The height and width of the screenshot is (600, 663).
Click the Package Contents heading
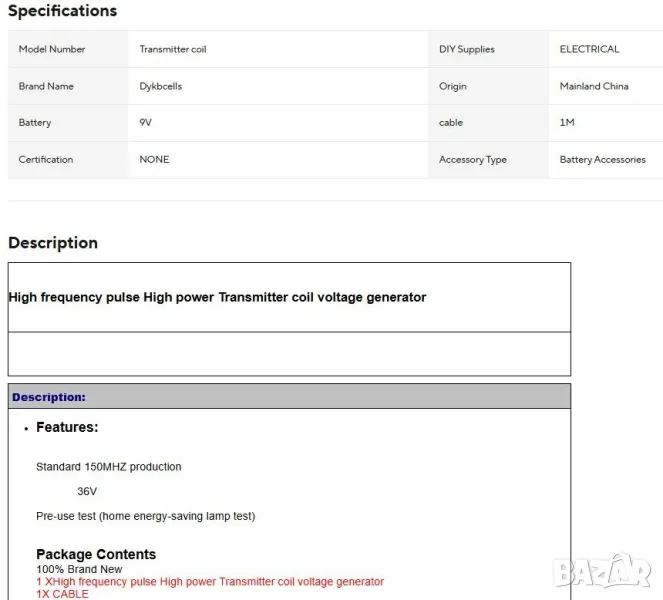click(x=96, y=554)
